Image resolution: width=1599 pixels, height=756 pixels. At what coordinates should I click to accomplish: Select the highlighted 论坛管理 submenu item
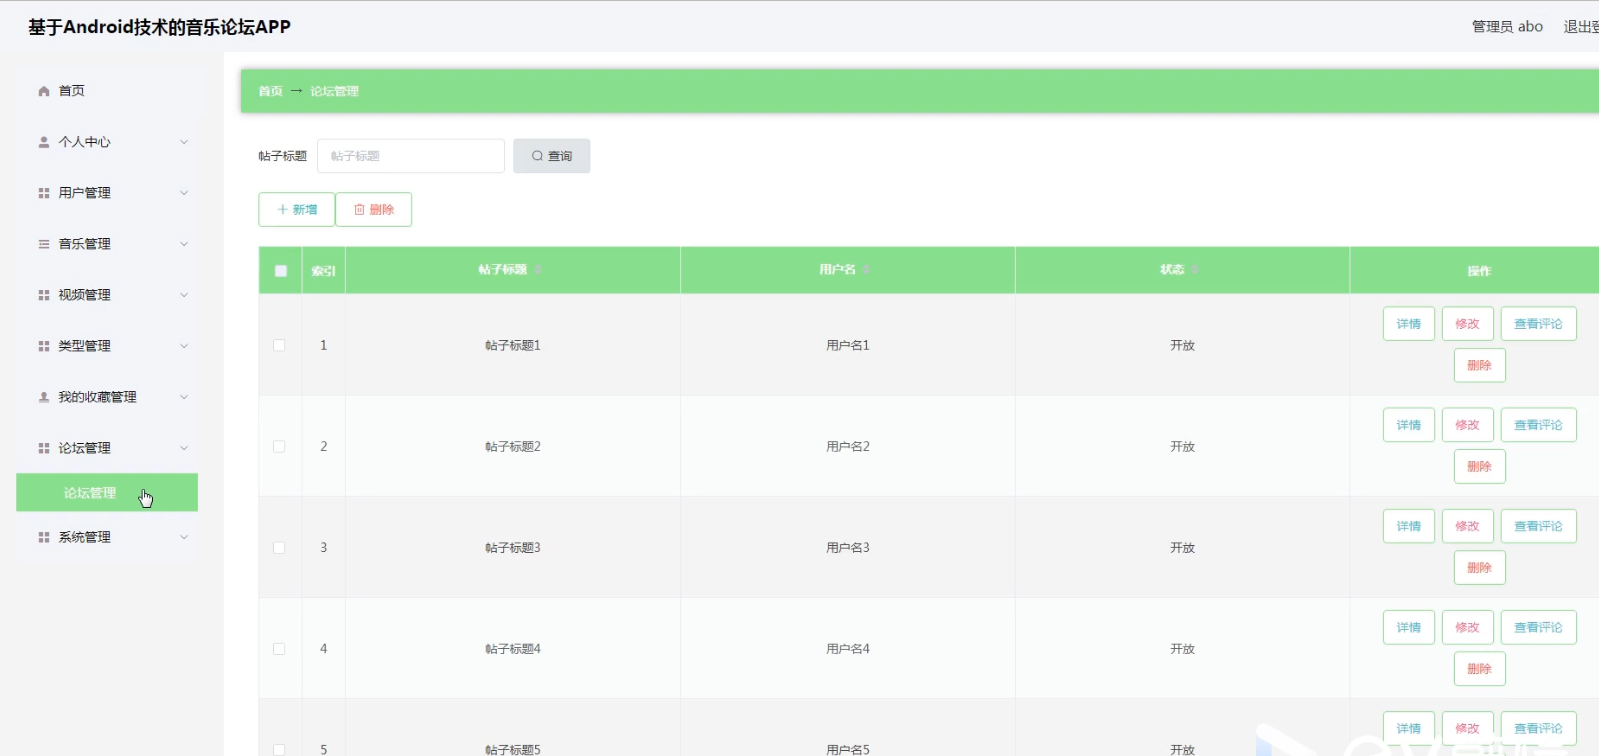click(x=107, y=492)
